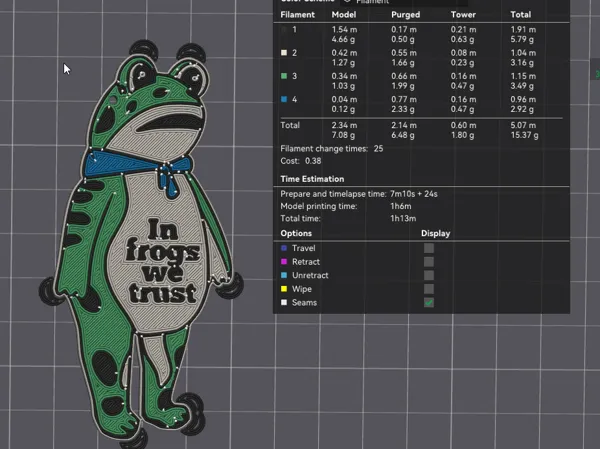Image resolution: width=600 pixels, height=449 pixels.
Task: Click the Options section header
Action: click(x=296, y=233)
